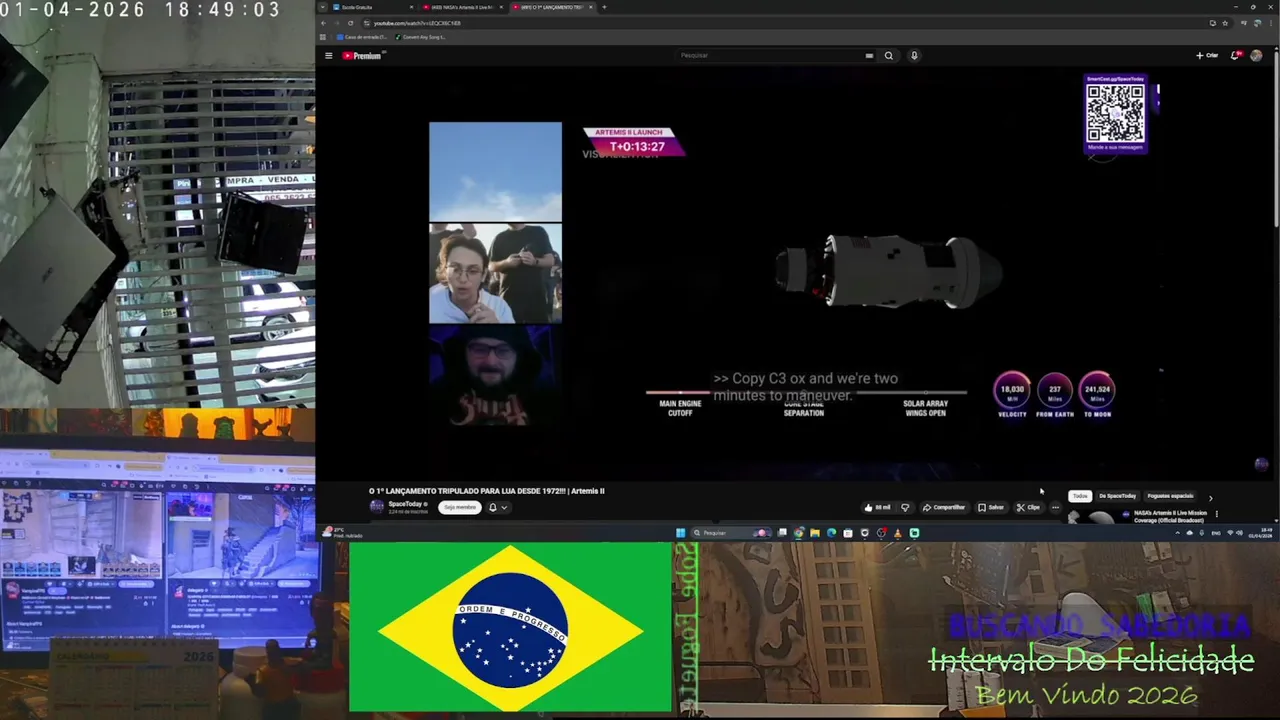Screen dimensions: 1280x720
Task: Open Chrome from the Windows taskbar
Action: [799, 533]
